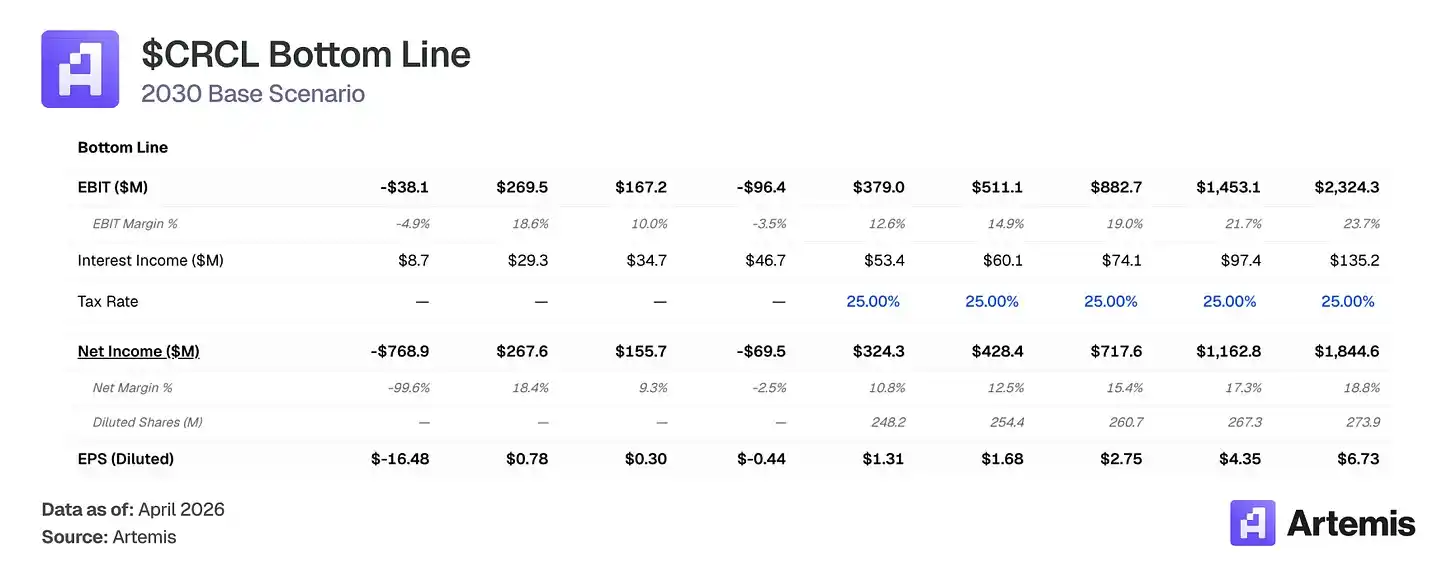The image size is (1456, 561).
Task: Select the "EBIT ($M)" row label
Action: click(113, 187)
